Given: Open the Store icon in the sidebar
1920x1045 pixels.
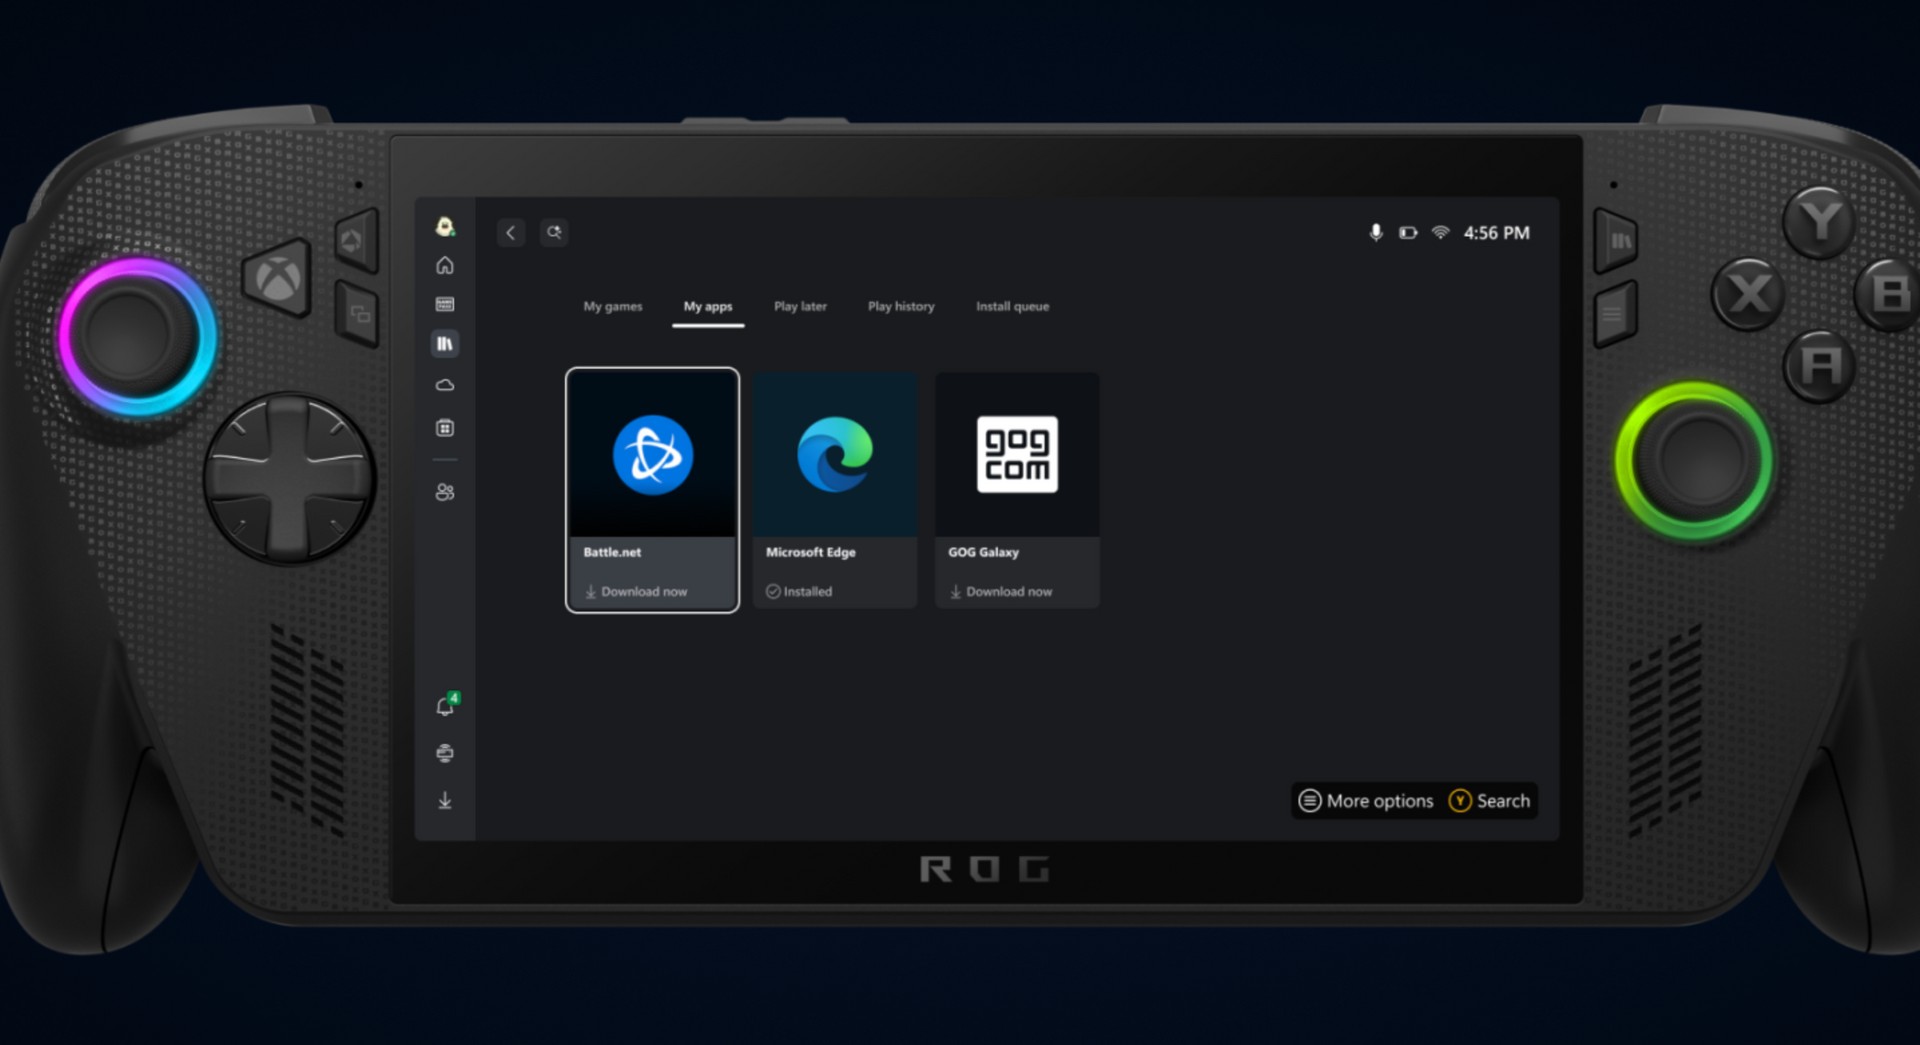Looking at the screenshot, I should coord(445,428).
